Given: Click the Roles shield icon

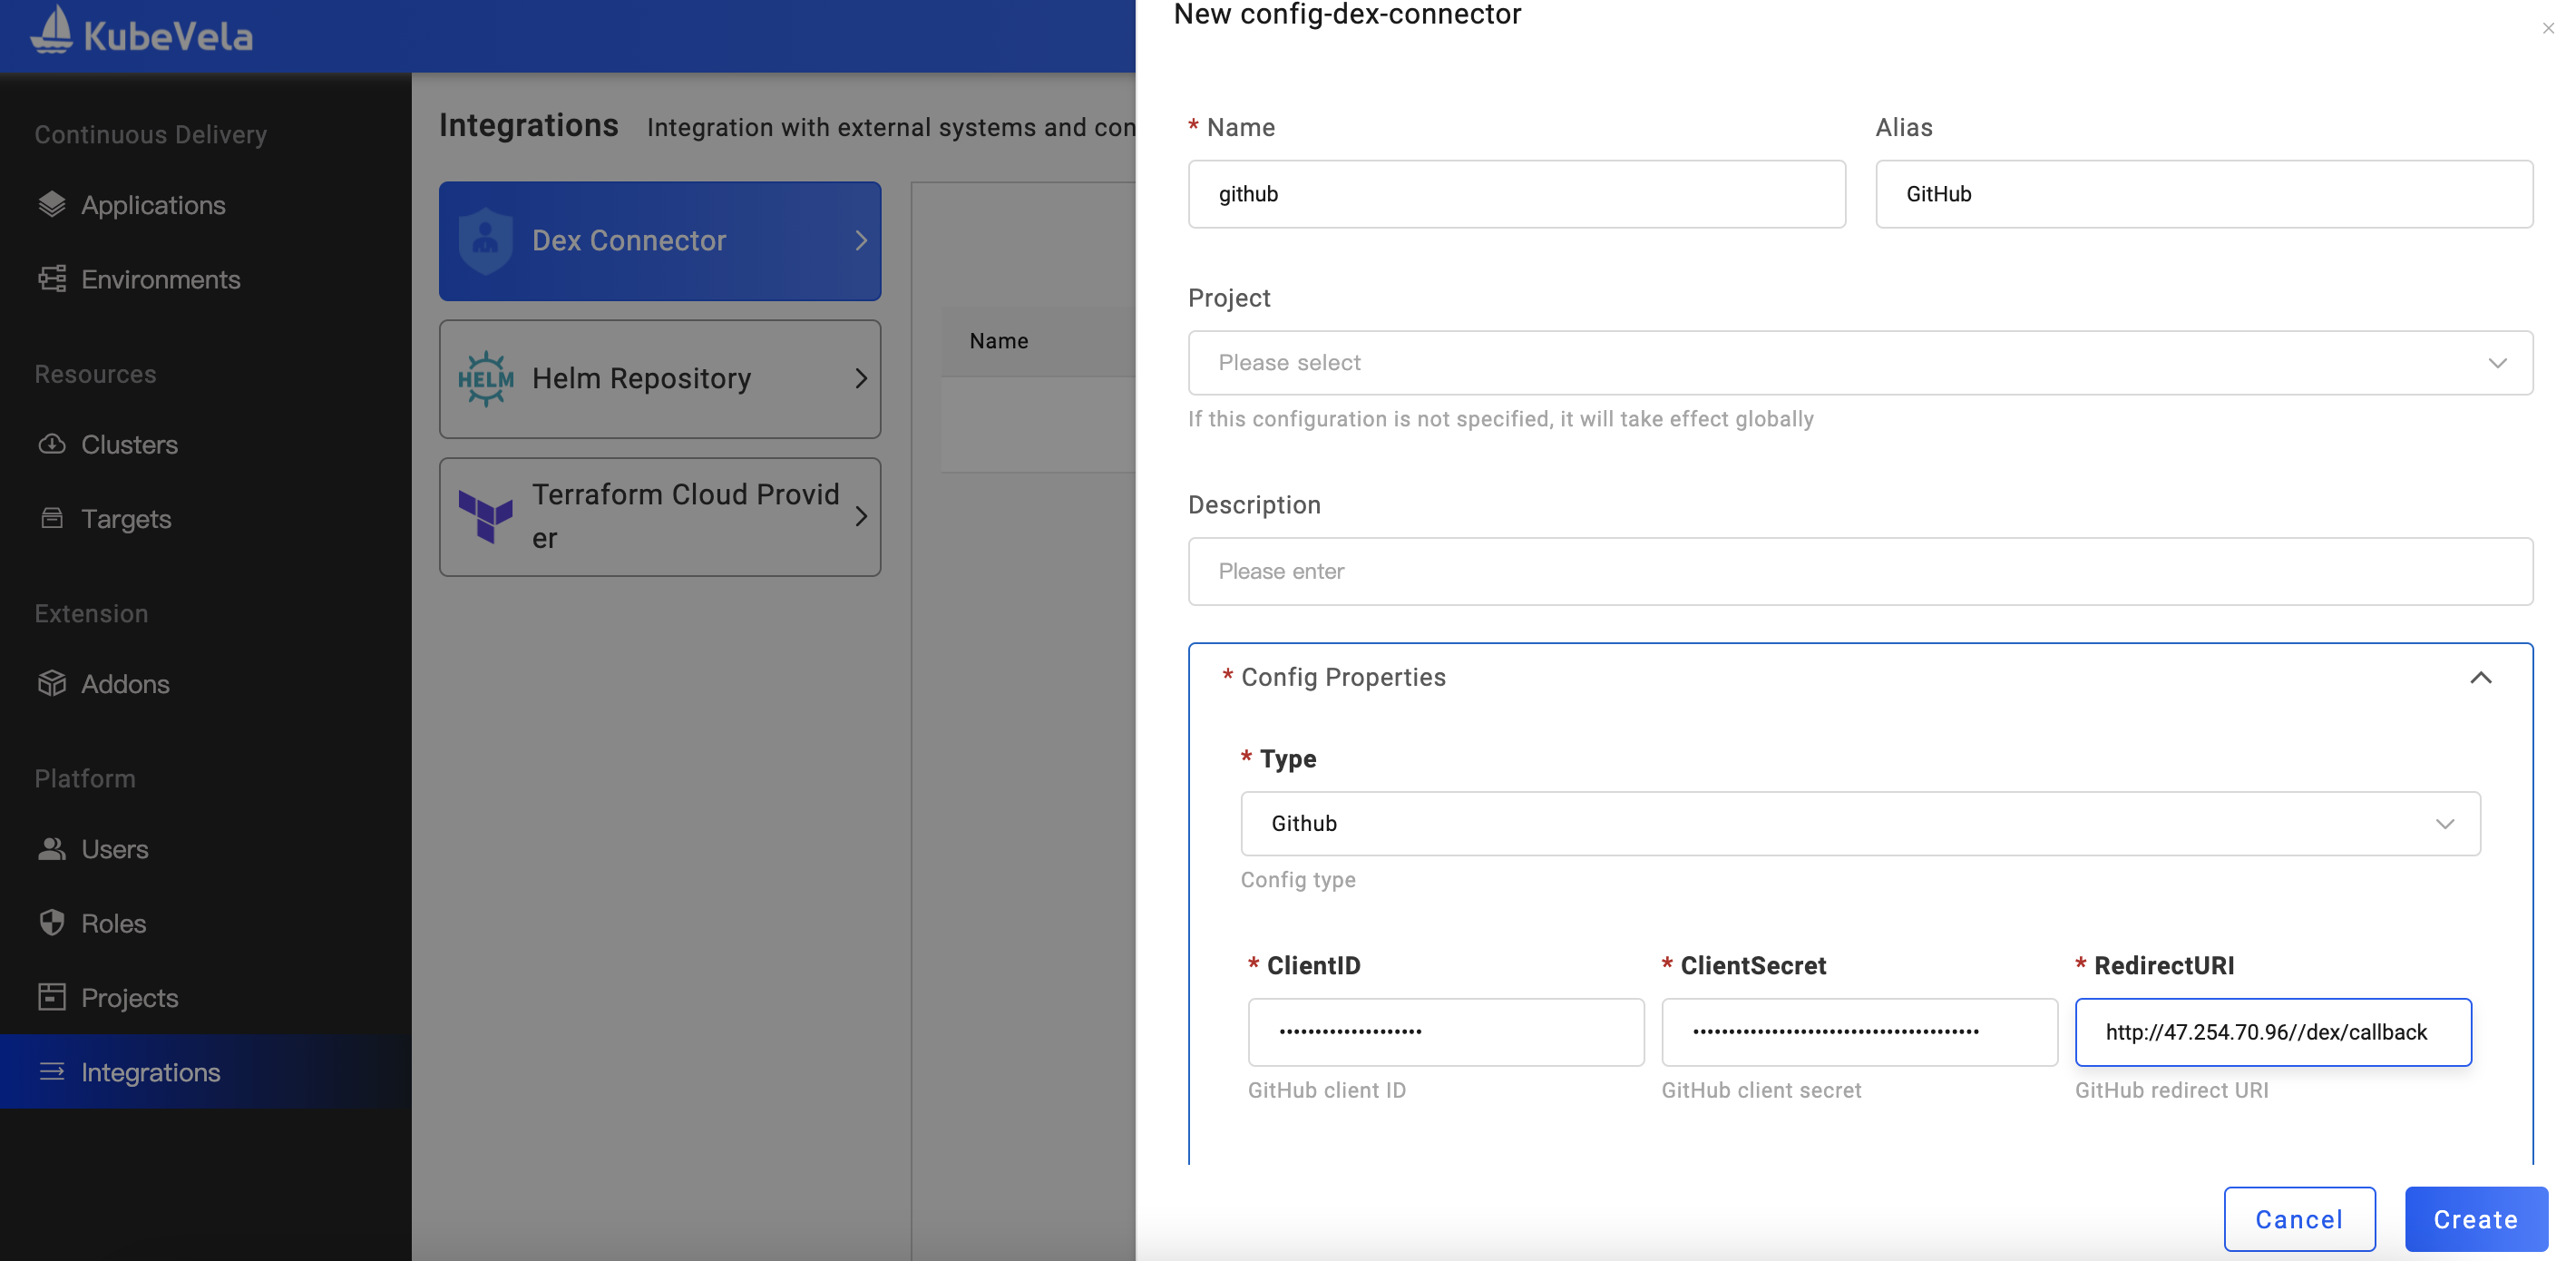Looking at the screenshot, I should click(x=52, y=923).
